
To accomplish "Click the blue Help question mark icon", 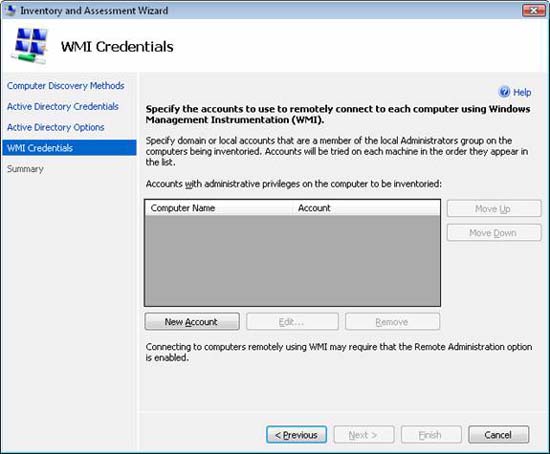I will click(504, 92).
